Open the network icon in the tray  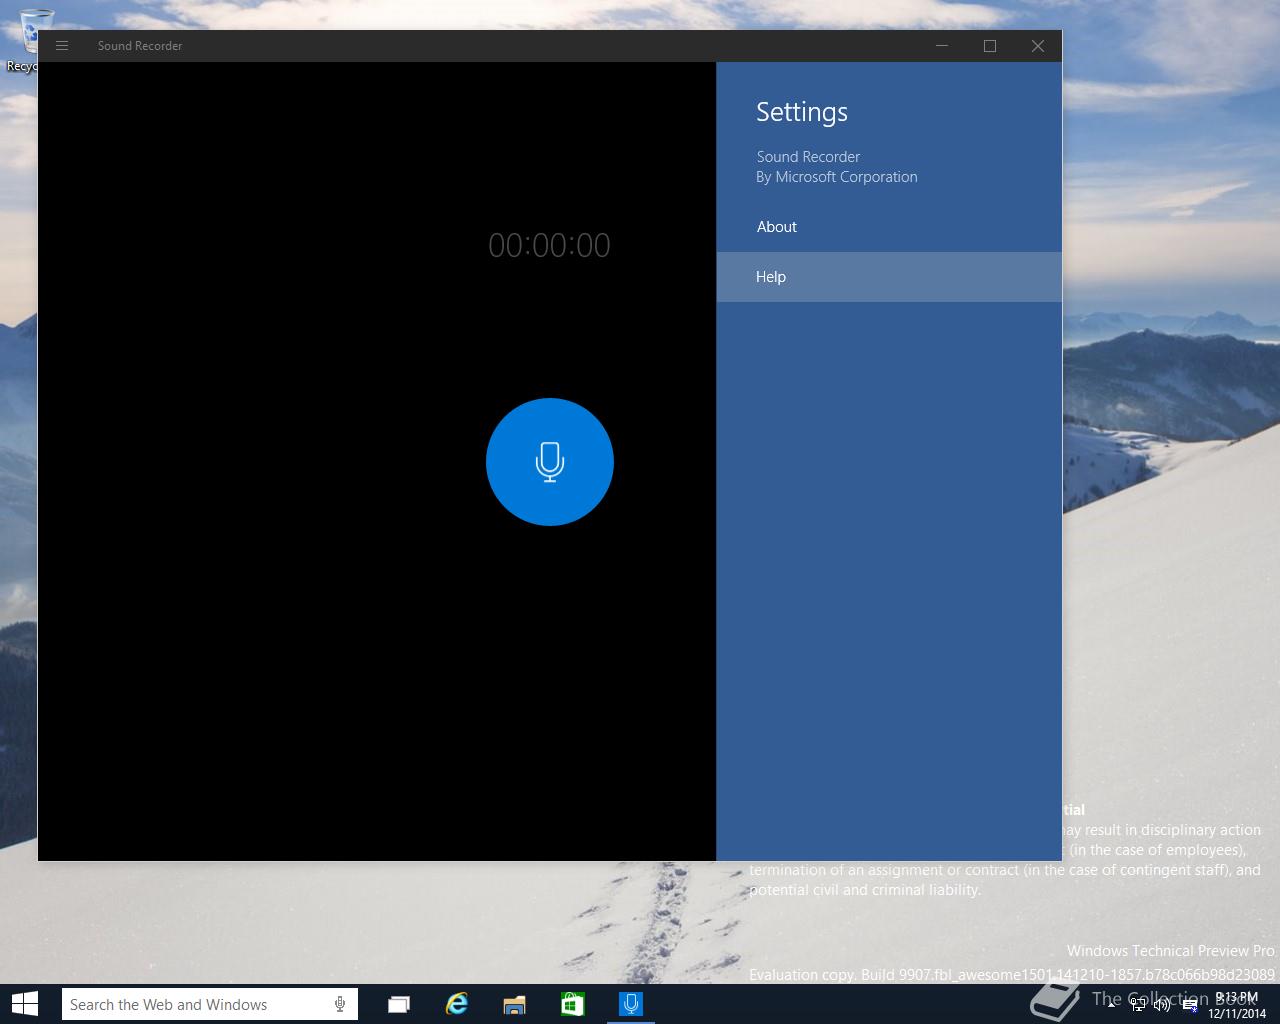pos(1138,1006)
